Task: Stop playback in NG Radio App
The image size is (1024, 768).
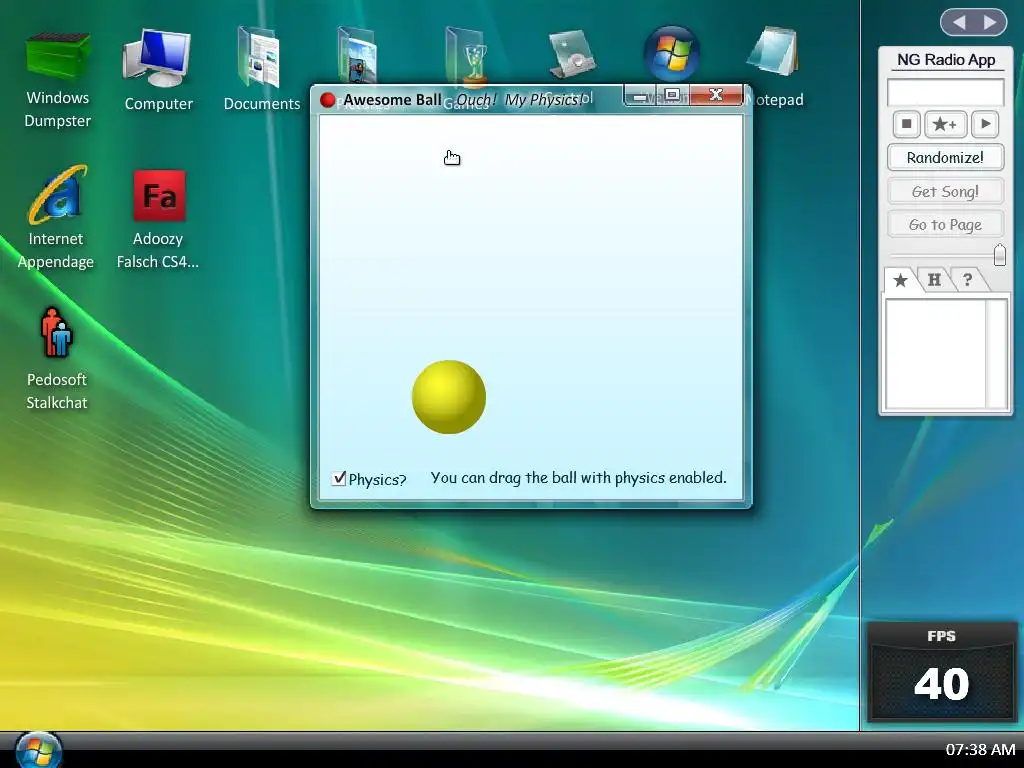Action: [x=906, y=124]
